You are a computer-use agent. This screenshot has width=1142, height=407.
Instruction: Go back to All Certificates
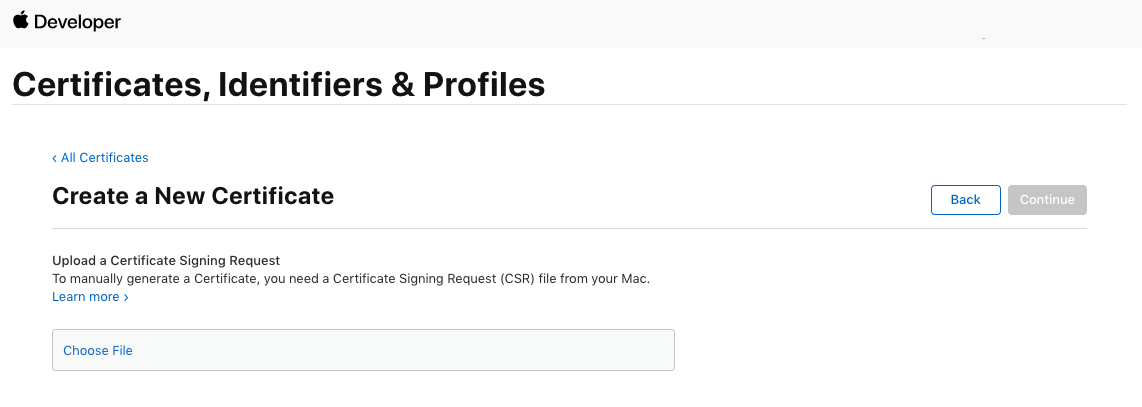104,158
